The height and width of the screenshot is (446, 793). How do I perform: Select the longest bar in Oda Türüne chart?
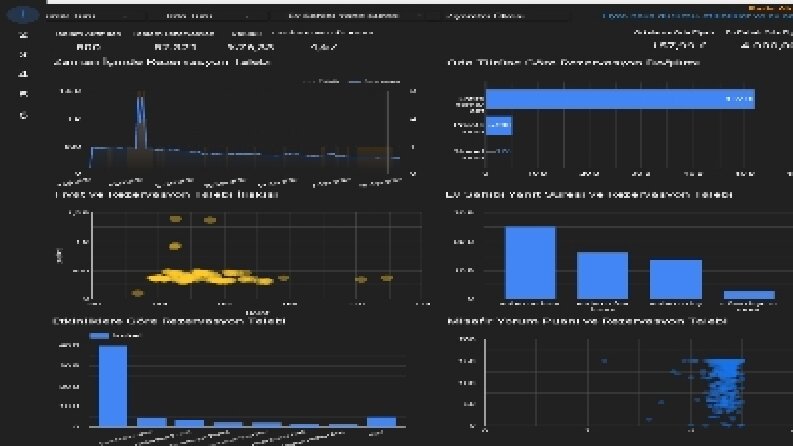point(620,99)
